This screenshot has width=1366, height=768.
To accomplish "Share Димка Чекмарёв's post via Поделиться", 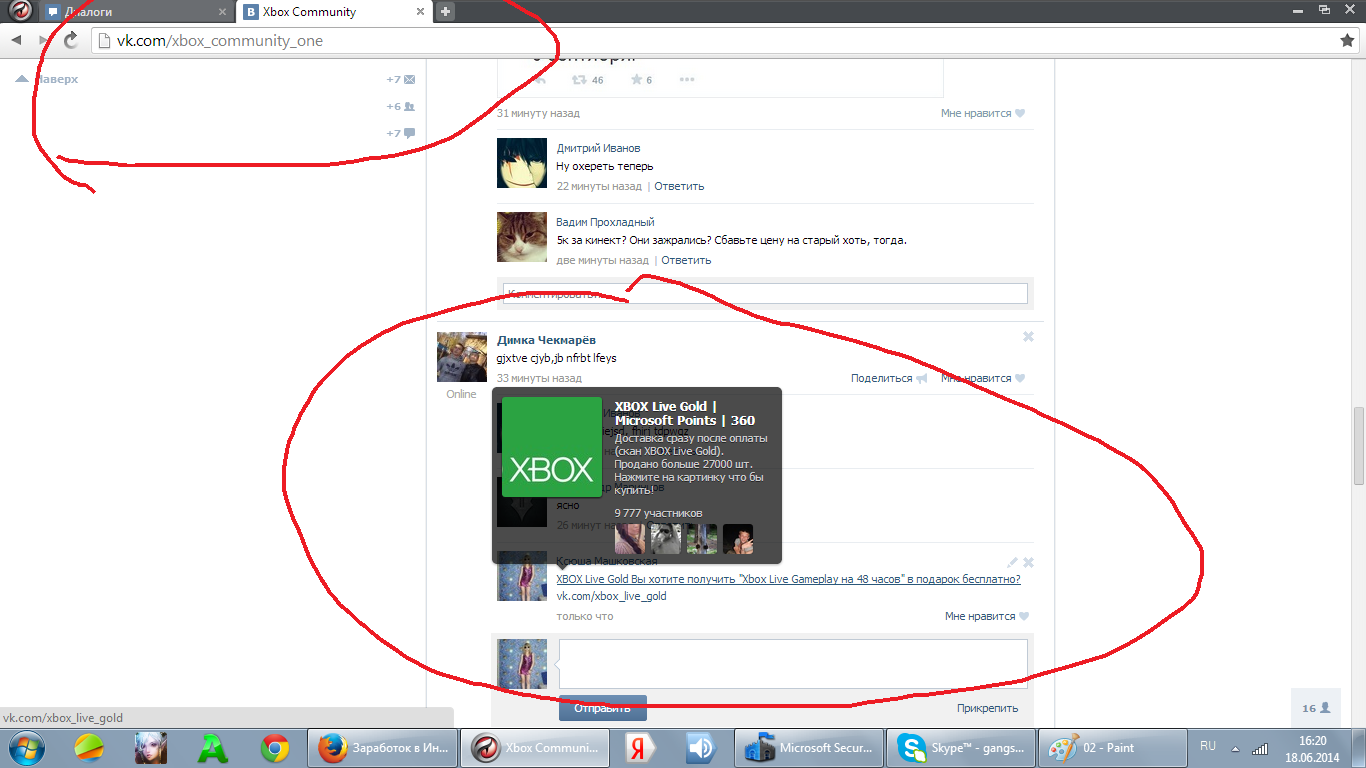I will tap(889, 378).
